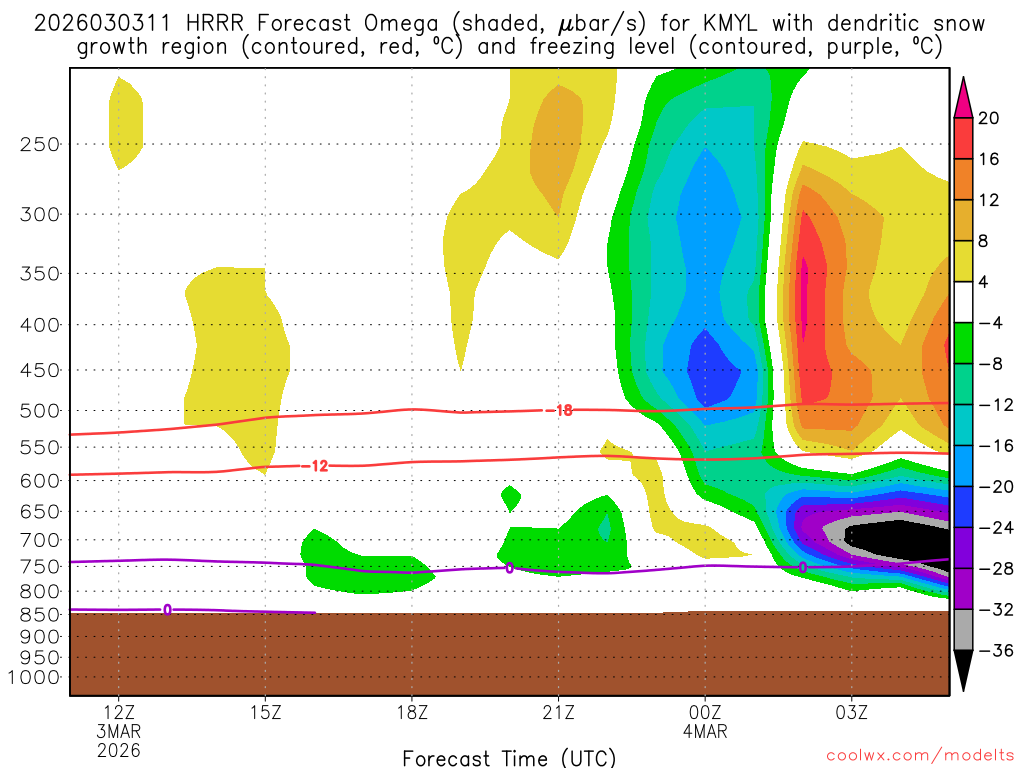Click the 450 pressure level label

click(39, 370)
